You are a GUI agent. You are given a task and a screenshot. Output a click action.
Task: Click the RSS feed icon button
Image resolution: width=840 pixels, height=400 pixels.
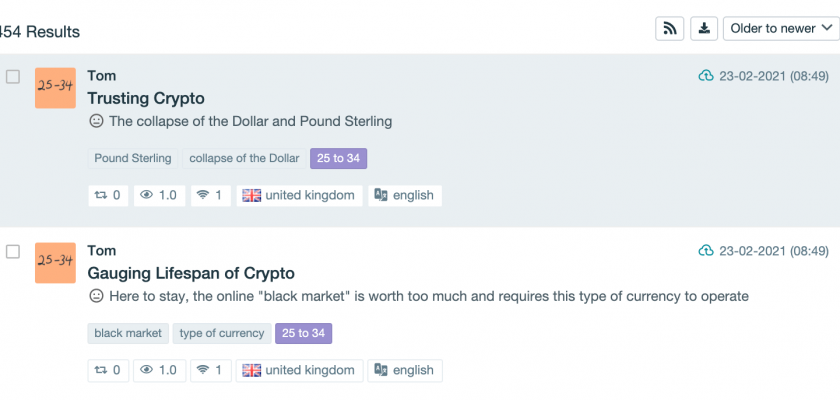pyautogui.click(x=670, y=28)
